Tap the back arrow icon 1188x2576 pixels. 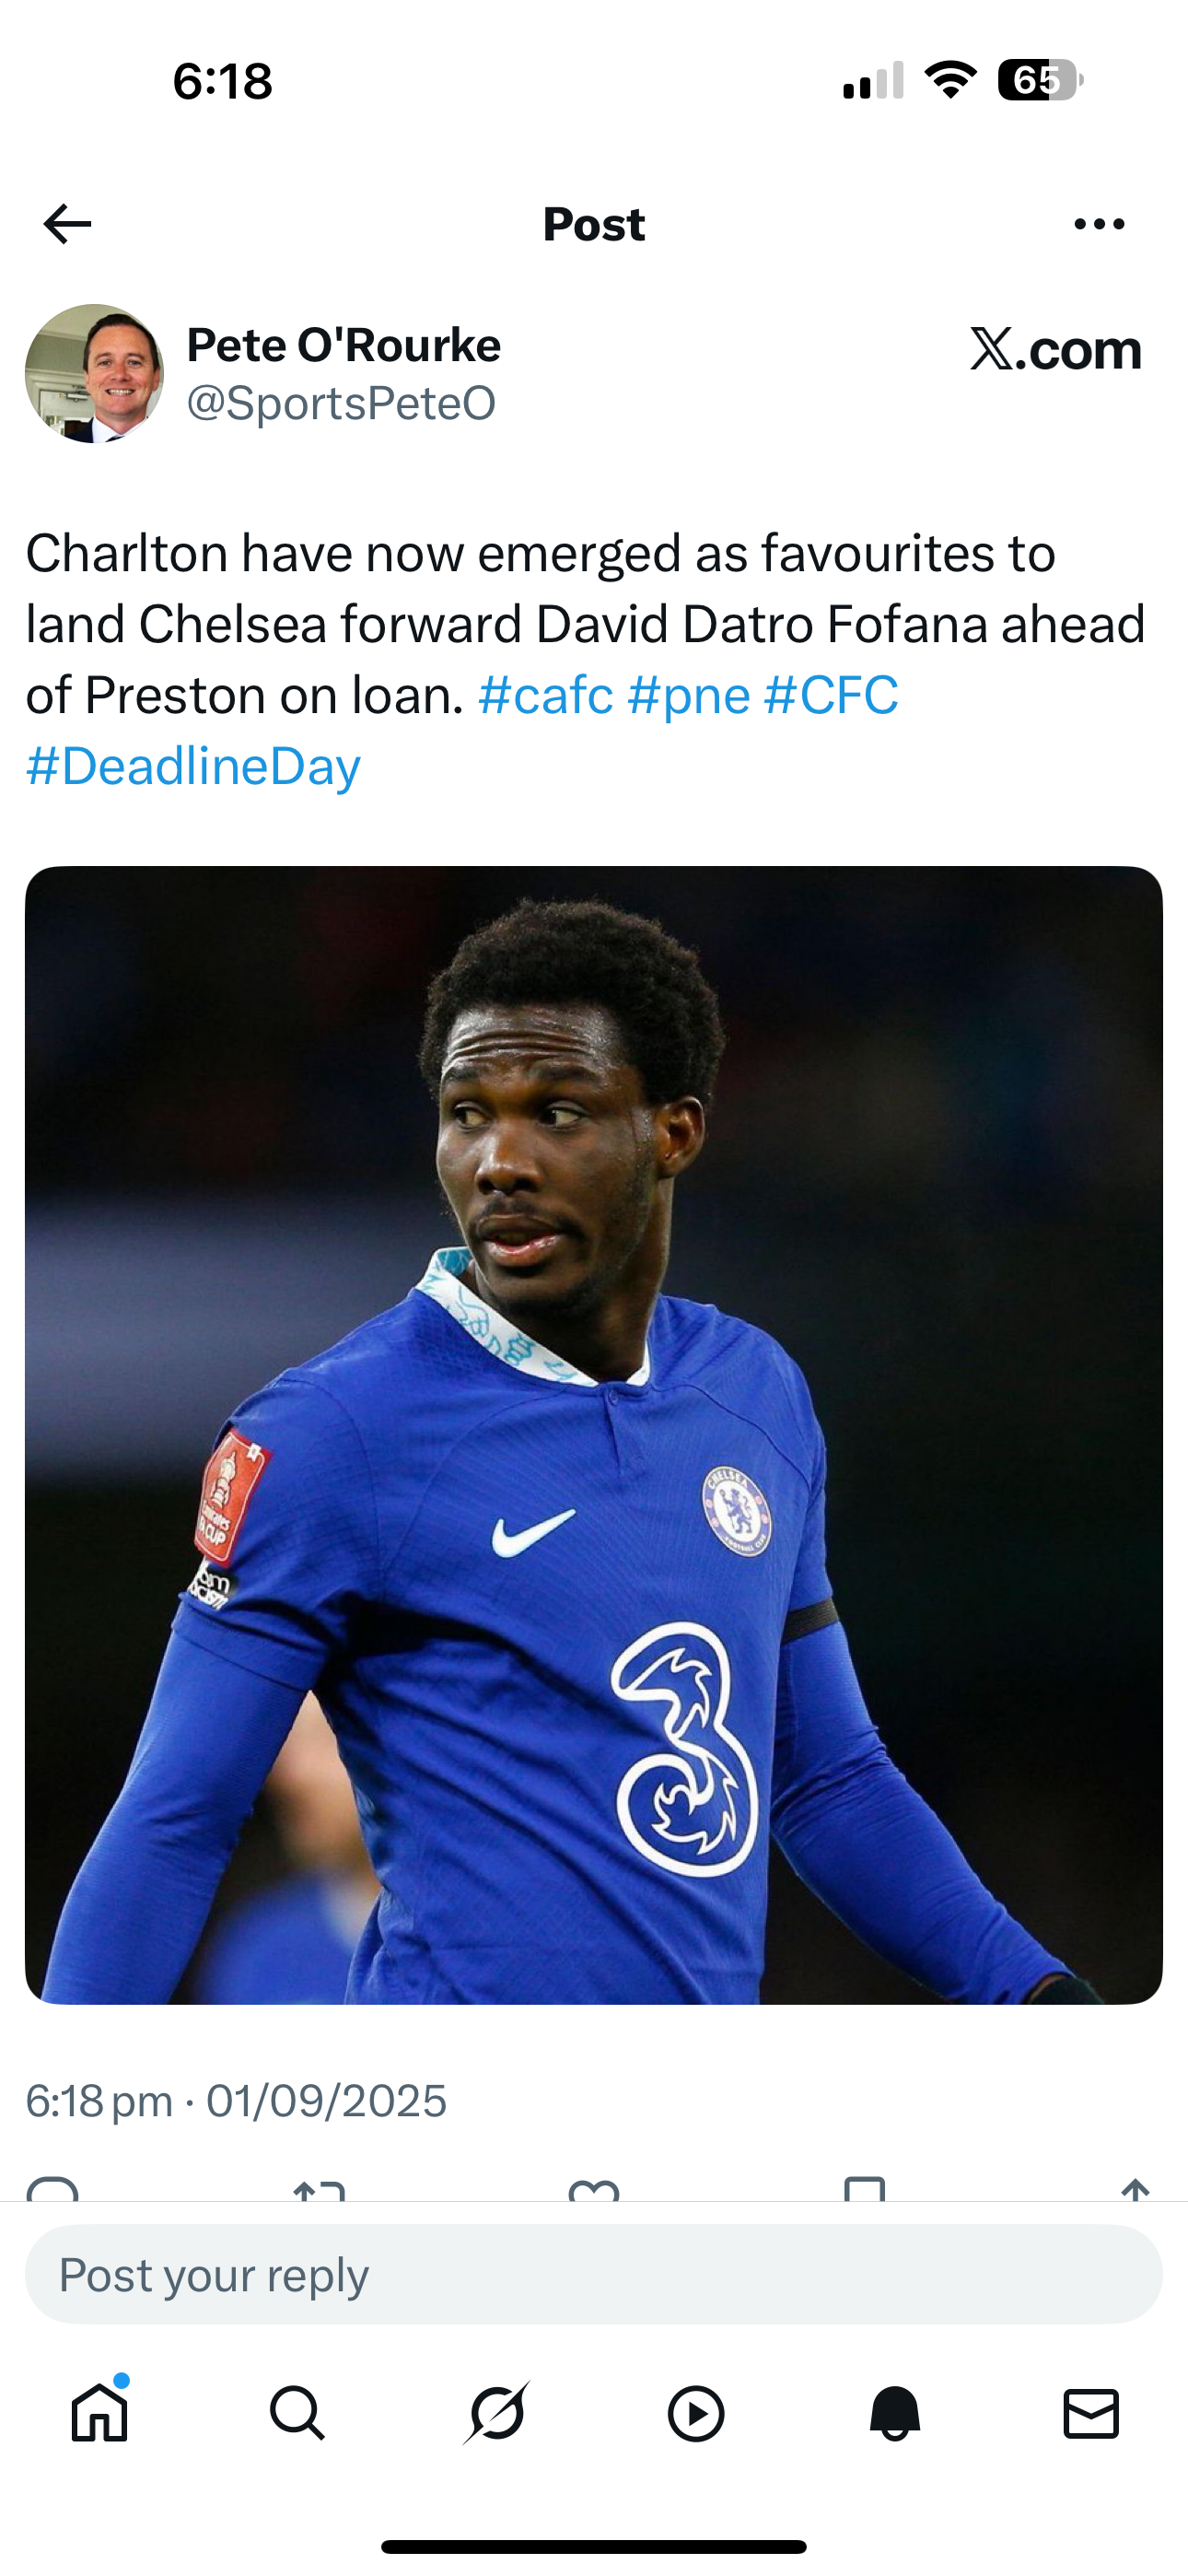point(67,224)
